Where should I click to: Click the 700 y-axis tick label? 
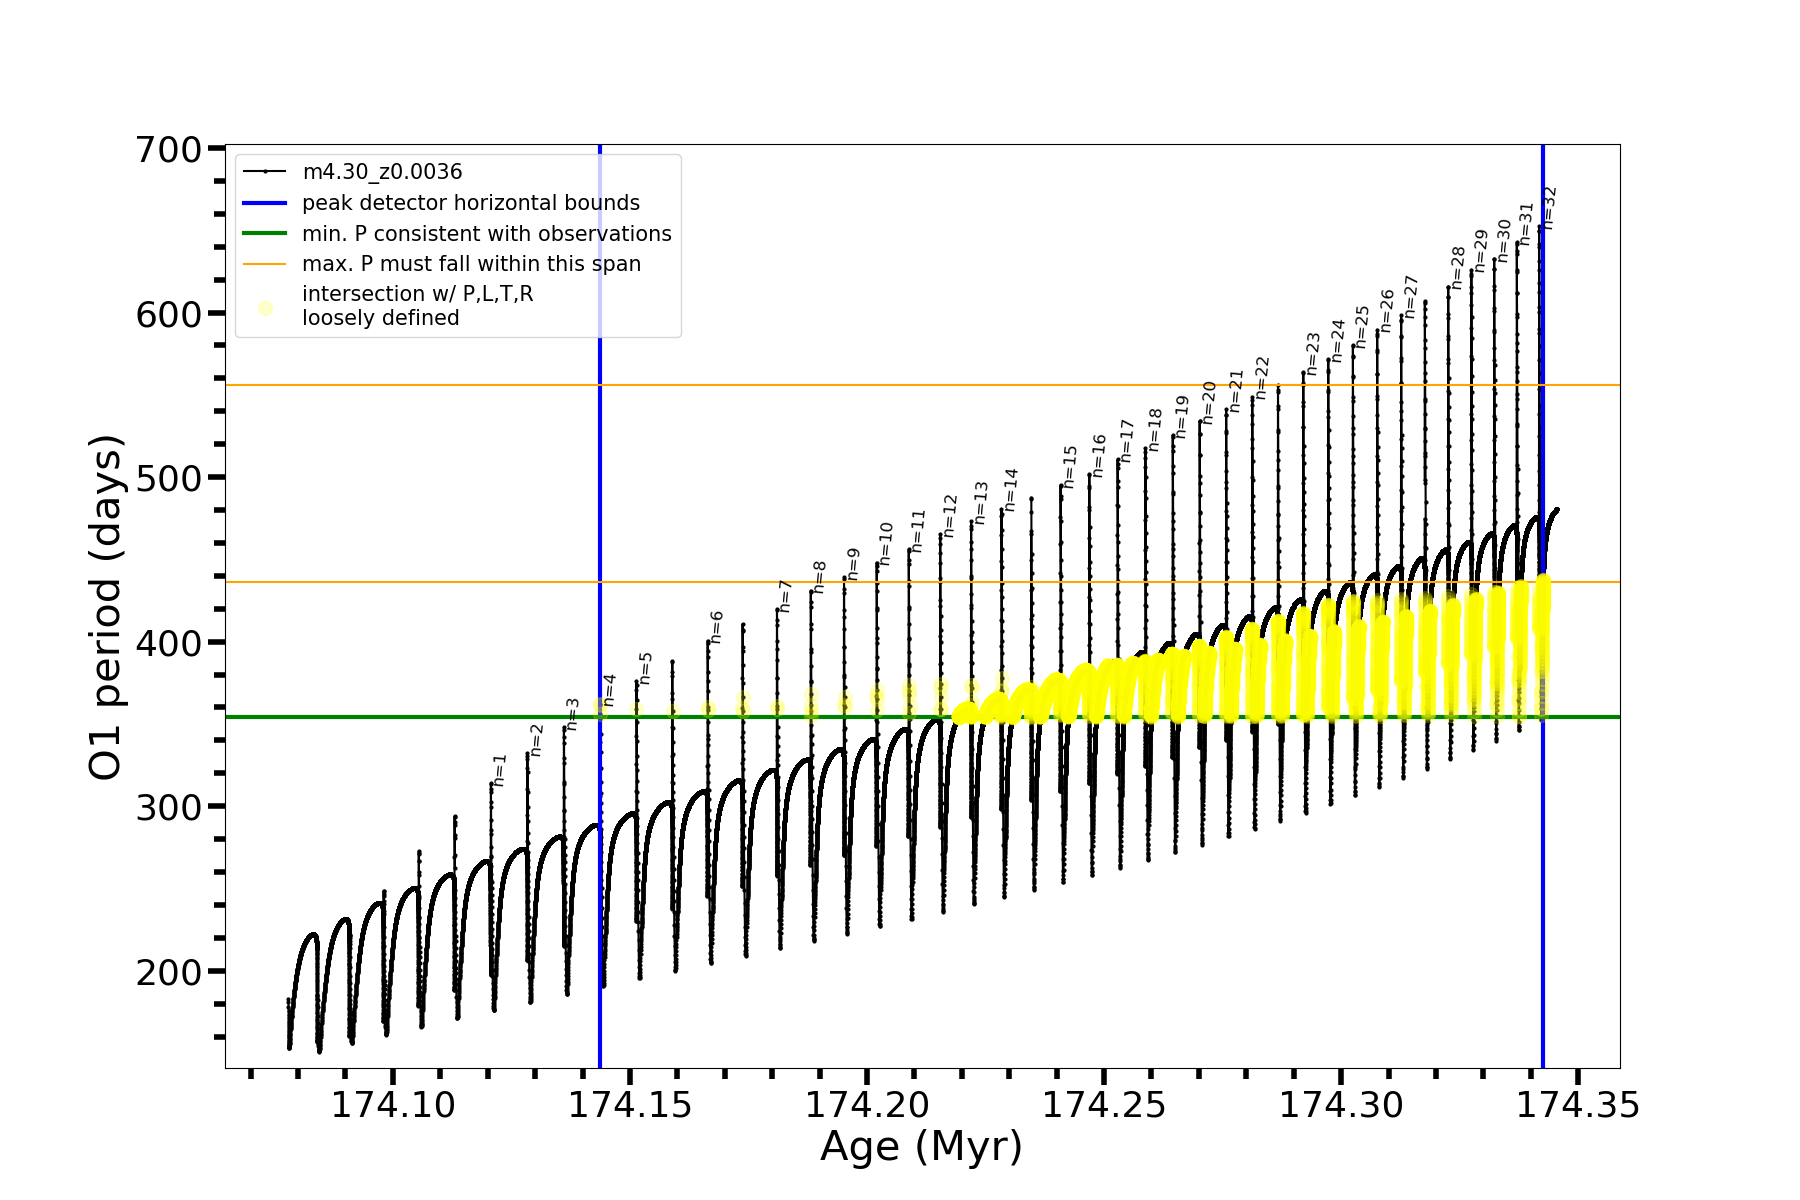tap(168, 150)
